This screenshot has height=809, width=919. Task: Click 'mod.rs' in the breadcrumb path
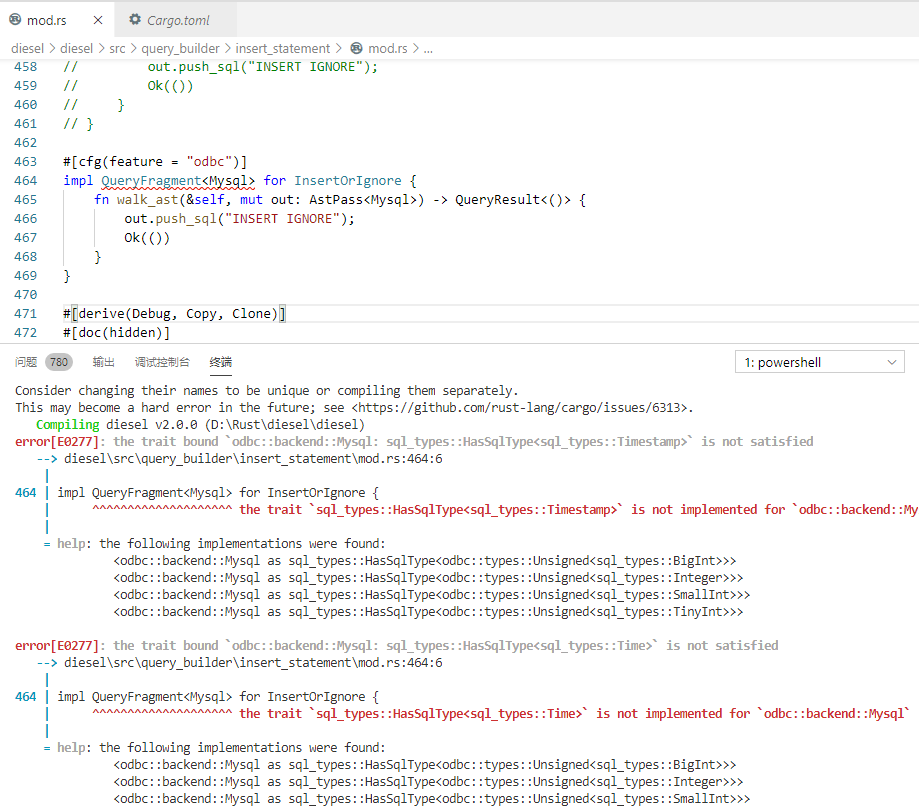387,49
